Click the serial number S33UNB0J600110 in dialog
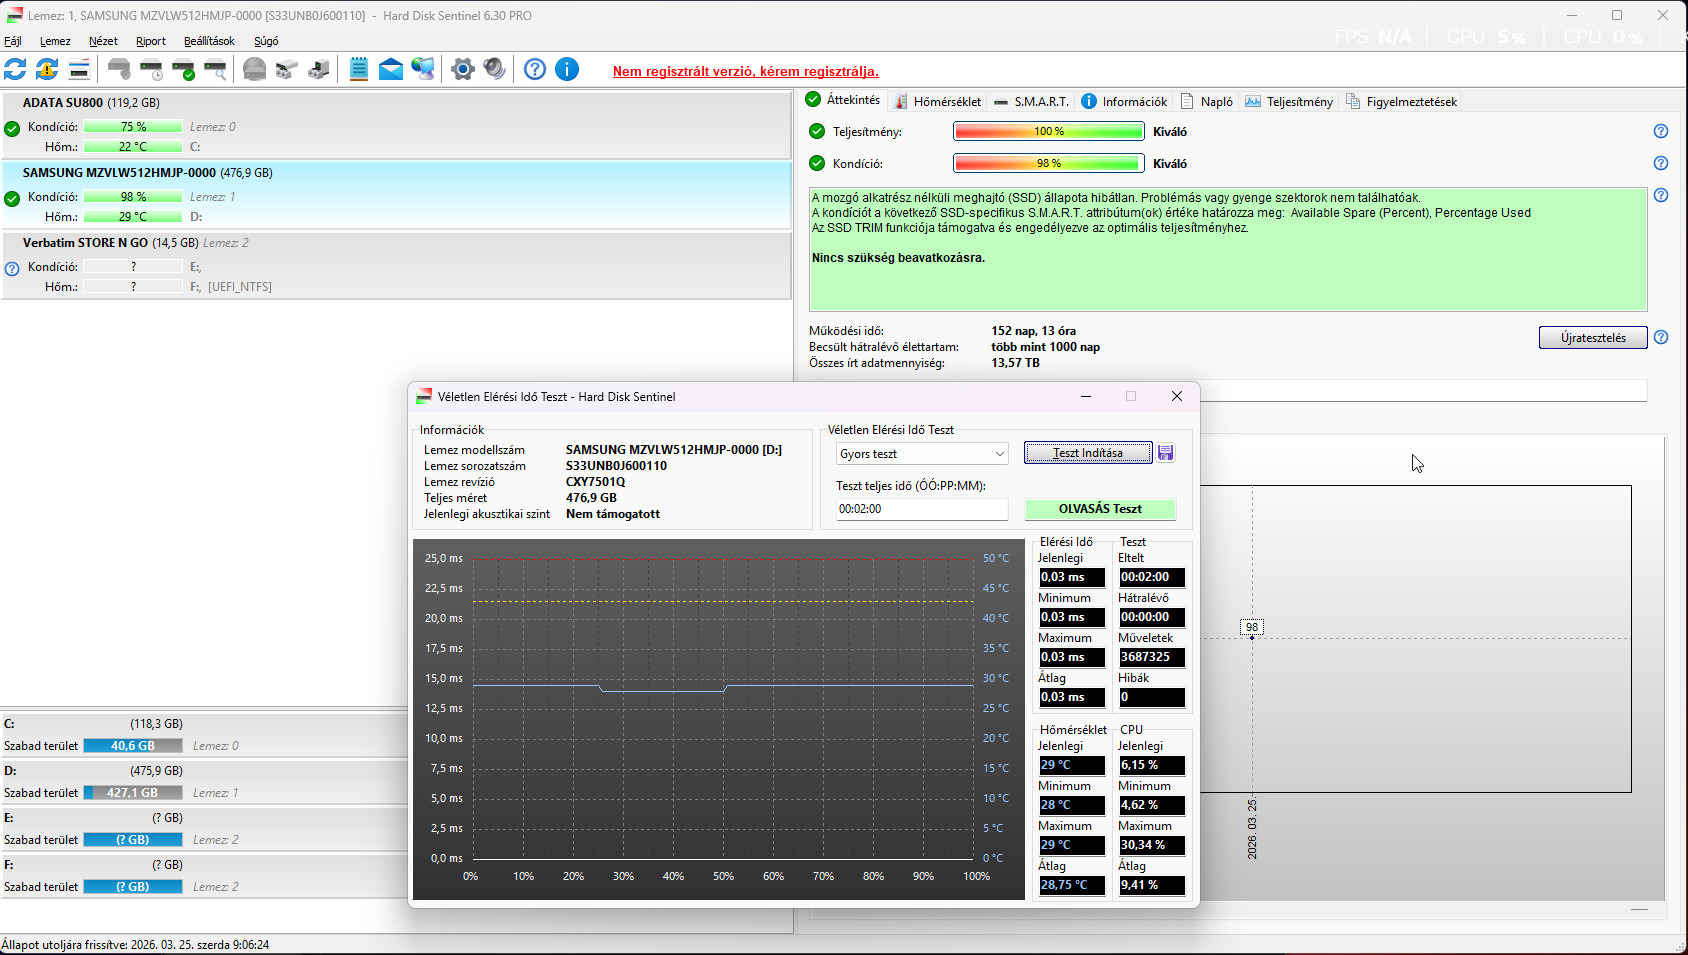This screenshot has height=955, width=1688. point(616,466)
